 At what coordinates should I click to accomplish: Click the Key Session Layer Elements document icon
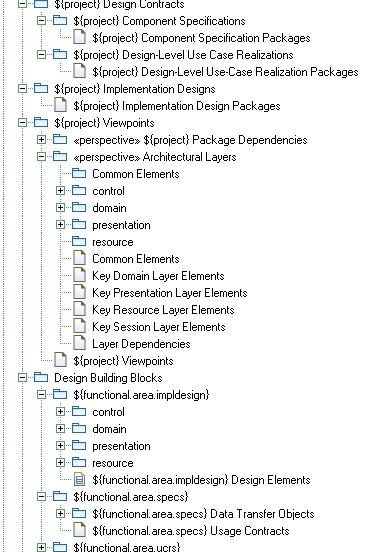[x=79, y=326]
